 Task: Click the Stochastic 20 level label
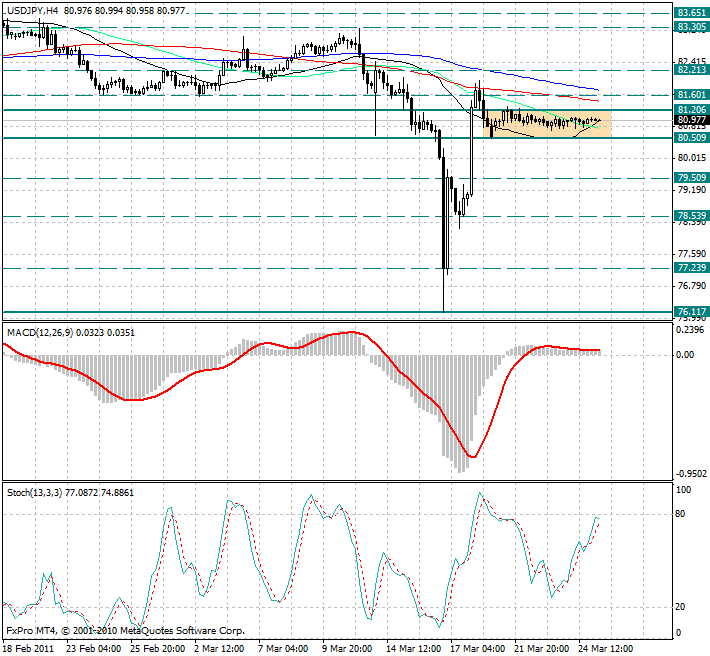click(680, 607)
